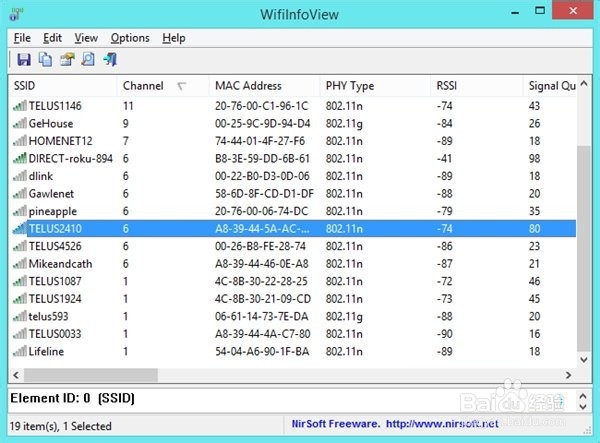Click the Element ID: 0 (SSID) line
600x443 pixels.
point(72,399)
